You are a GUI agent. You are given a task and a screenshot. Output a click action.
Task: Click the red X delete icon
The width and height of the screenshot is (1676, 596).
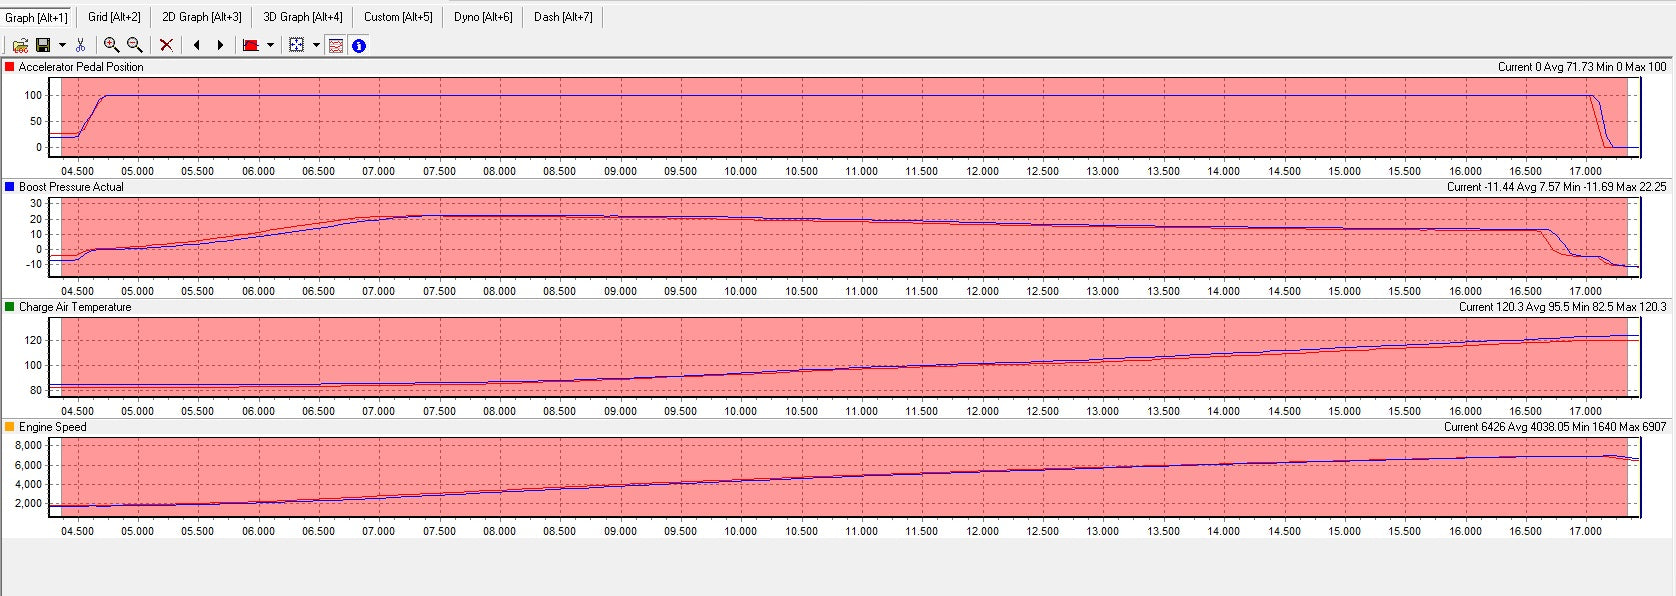point(166,45)
